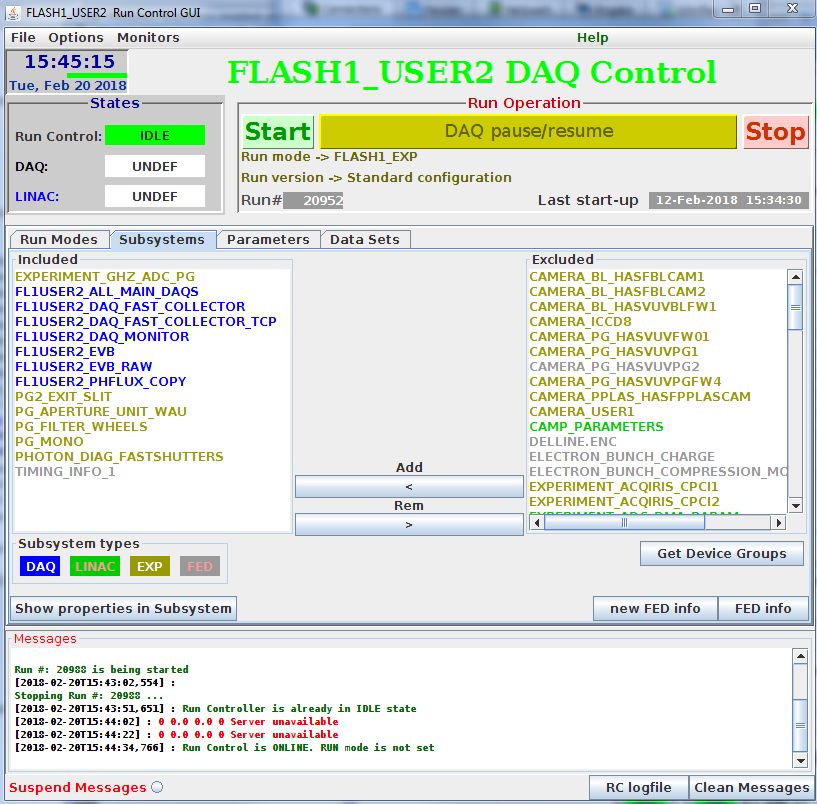Open the Monitors menu
Image resolution: width=817 pixels, height=804 pixels.
tap(148, 37)
